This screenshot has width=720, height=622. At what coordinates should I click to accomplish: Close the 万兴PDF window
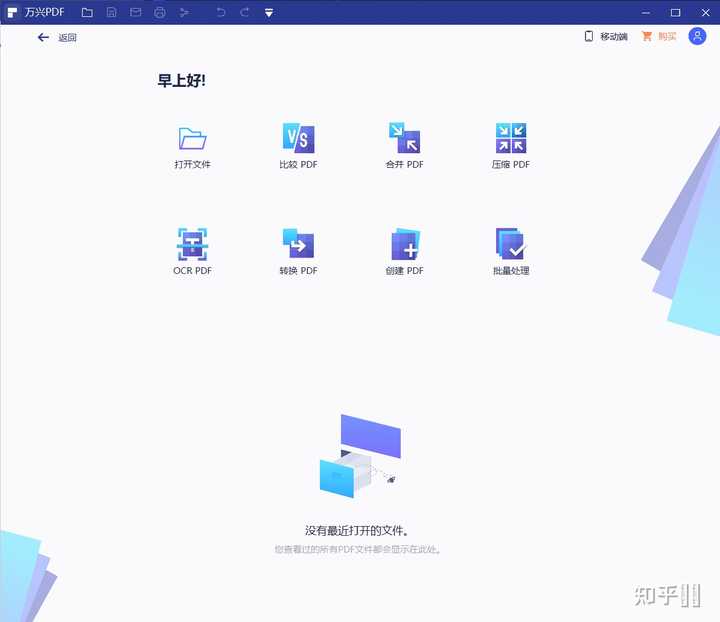pos(705,13)
